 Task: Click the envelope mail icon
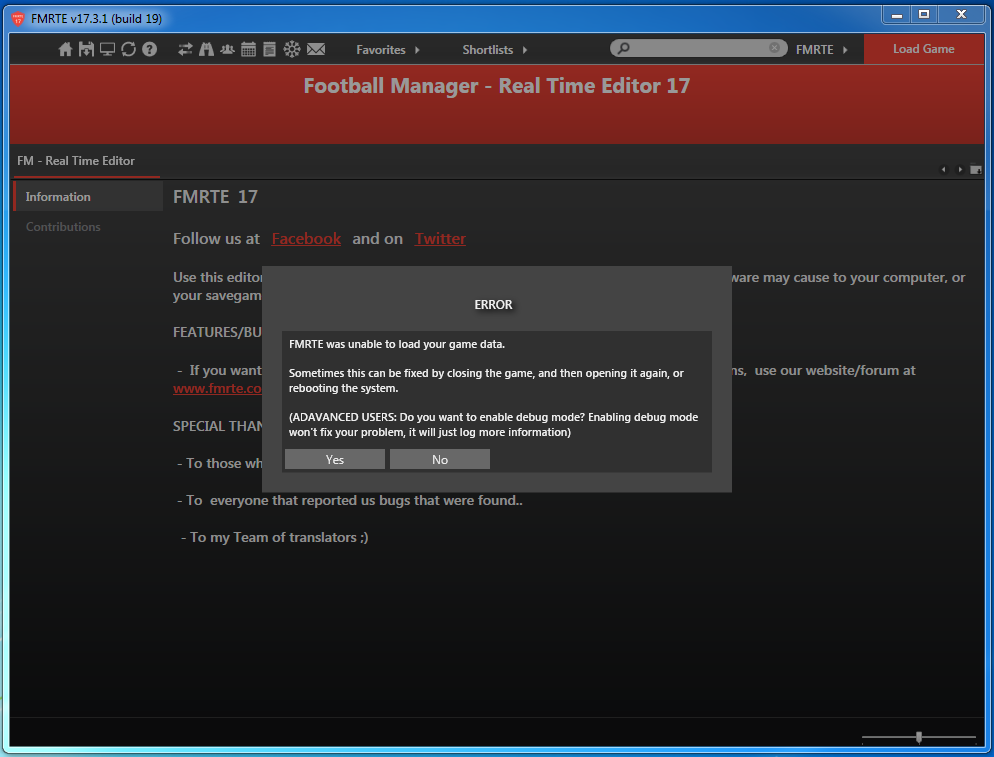316,49
